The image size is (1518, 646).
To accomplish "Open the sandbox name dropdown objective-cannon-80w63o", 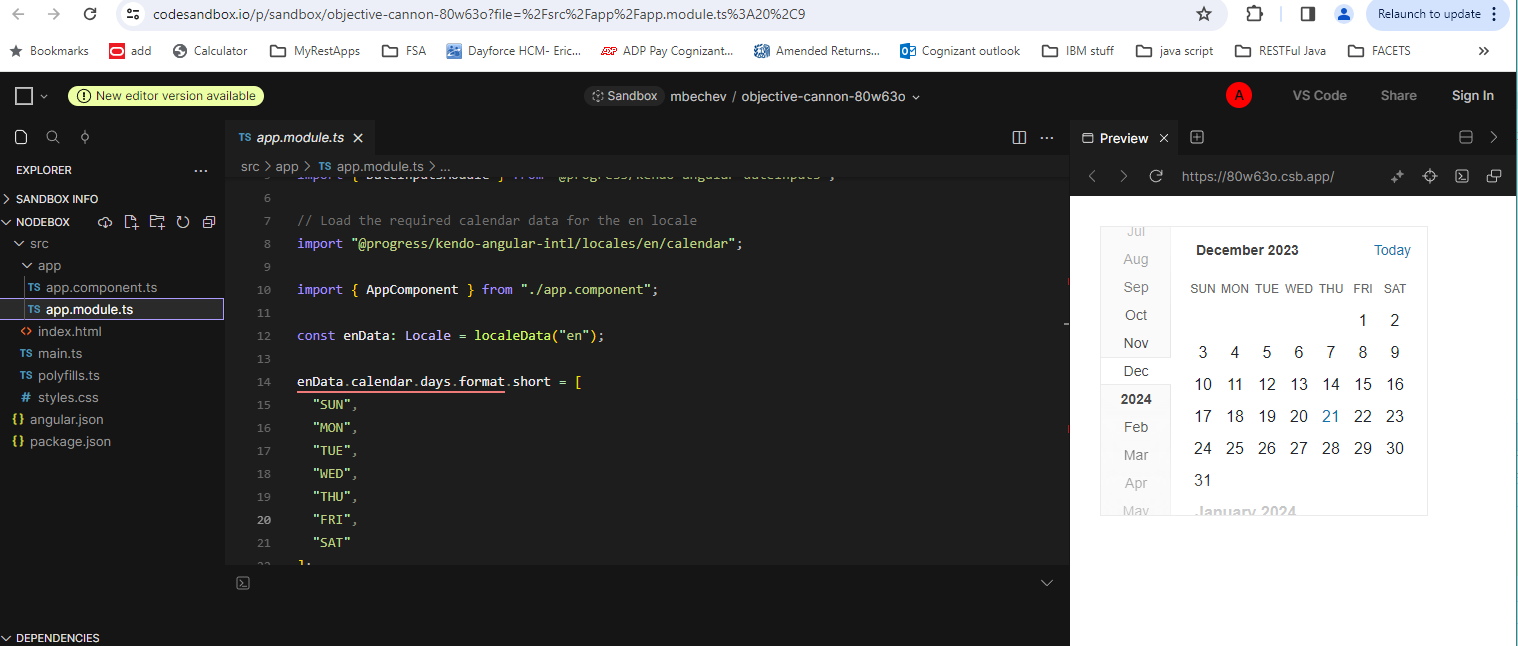I will [830, 96].
